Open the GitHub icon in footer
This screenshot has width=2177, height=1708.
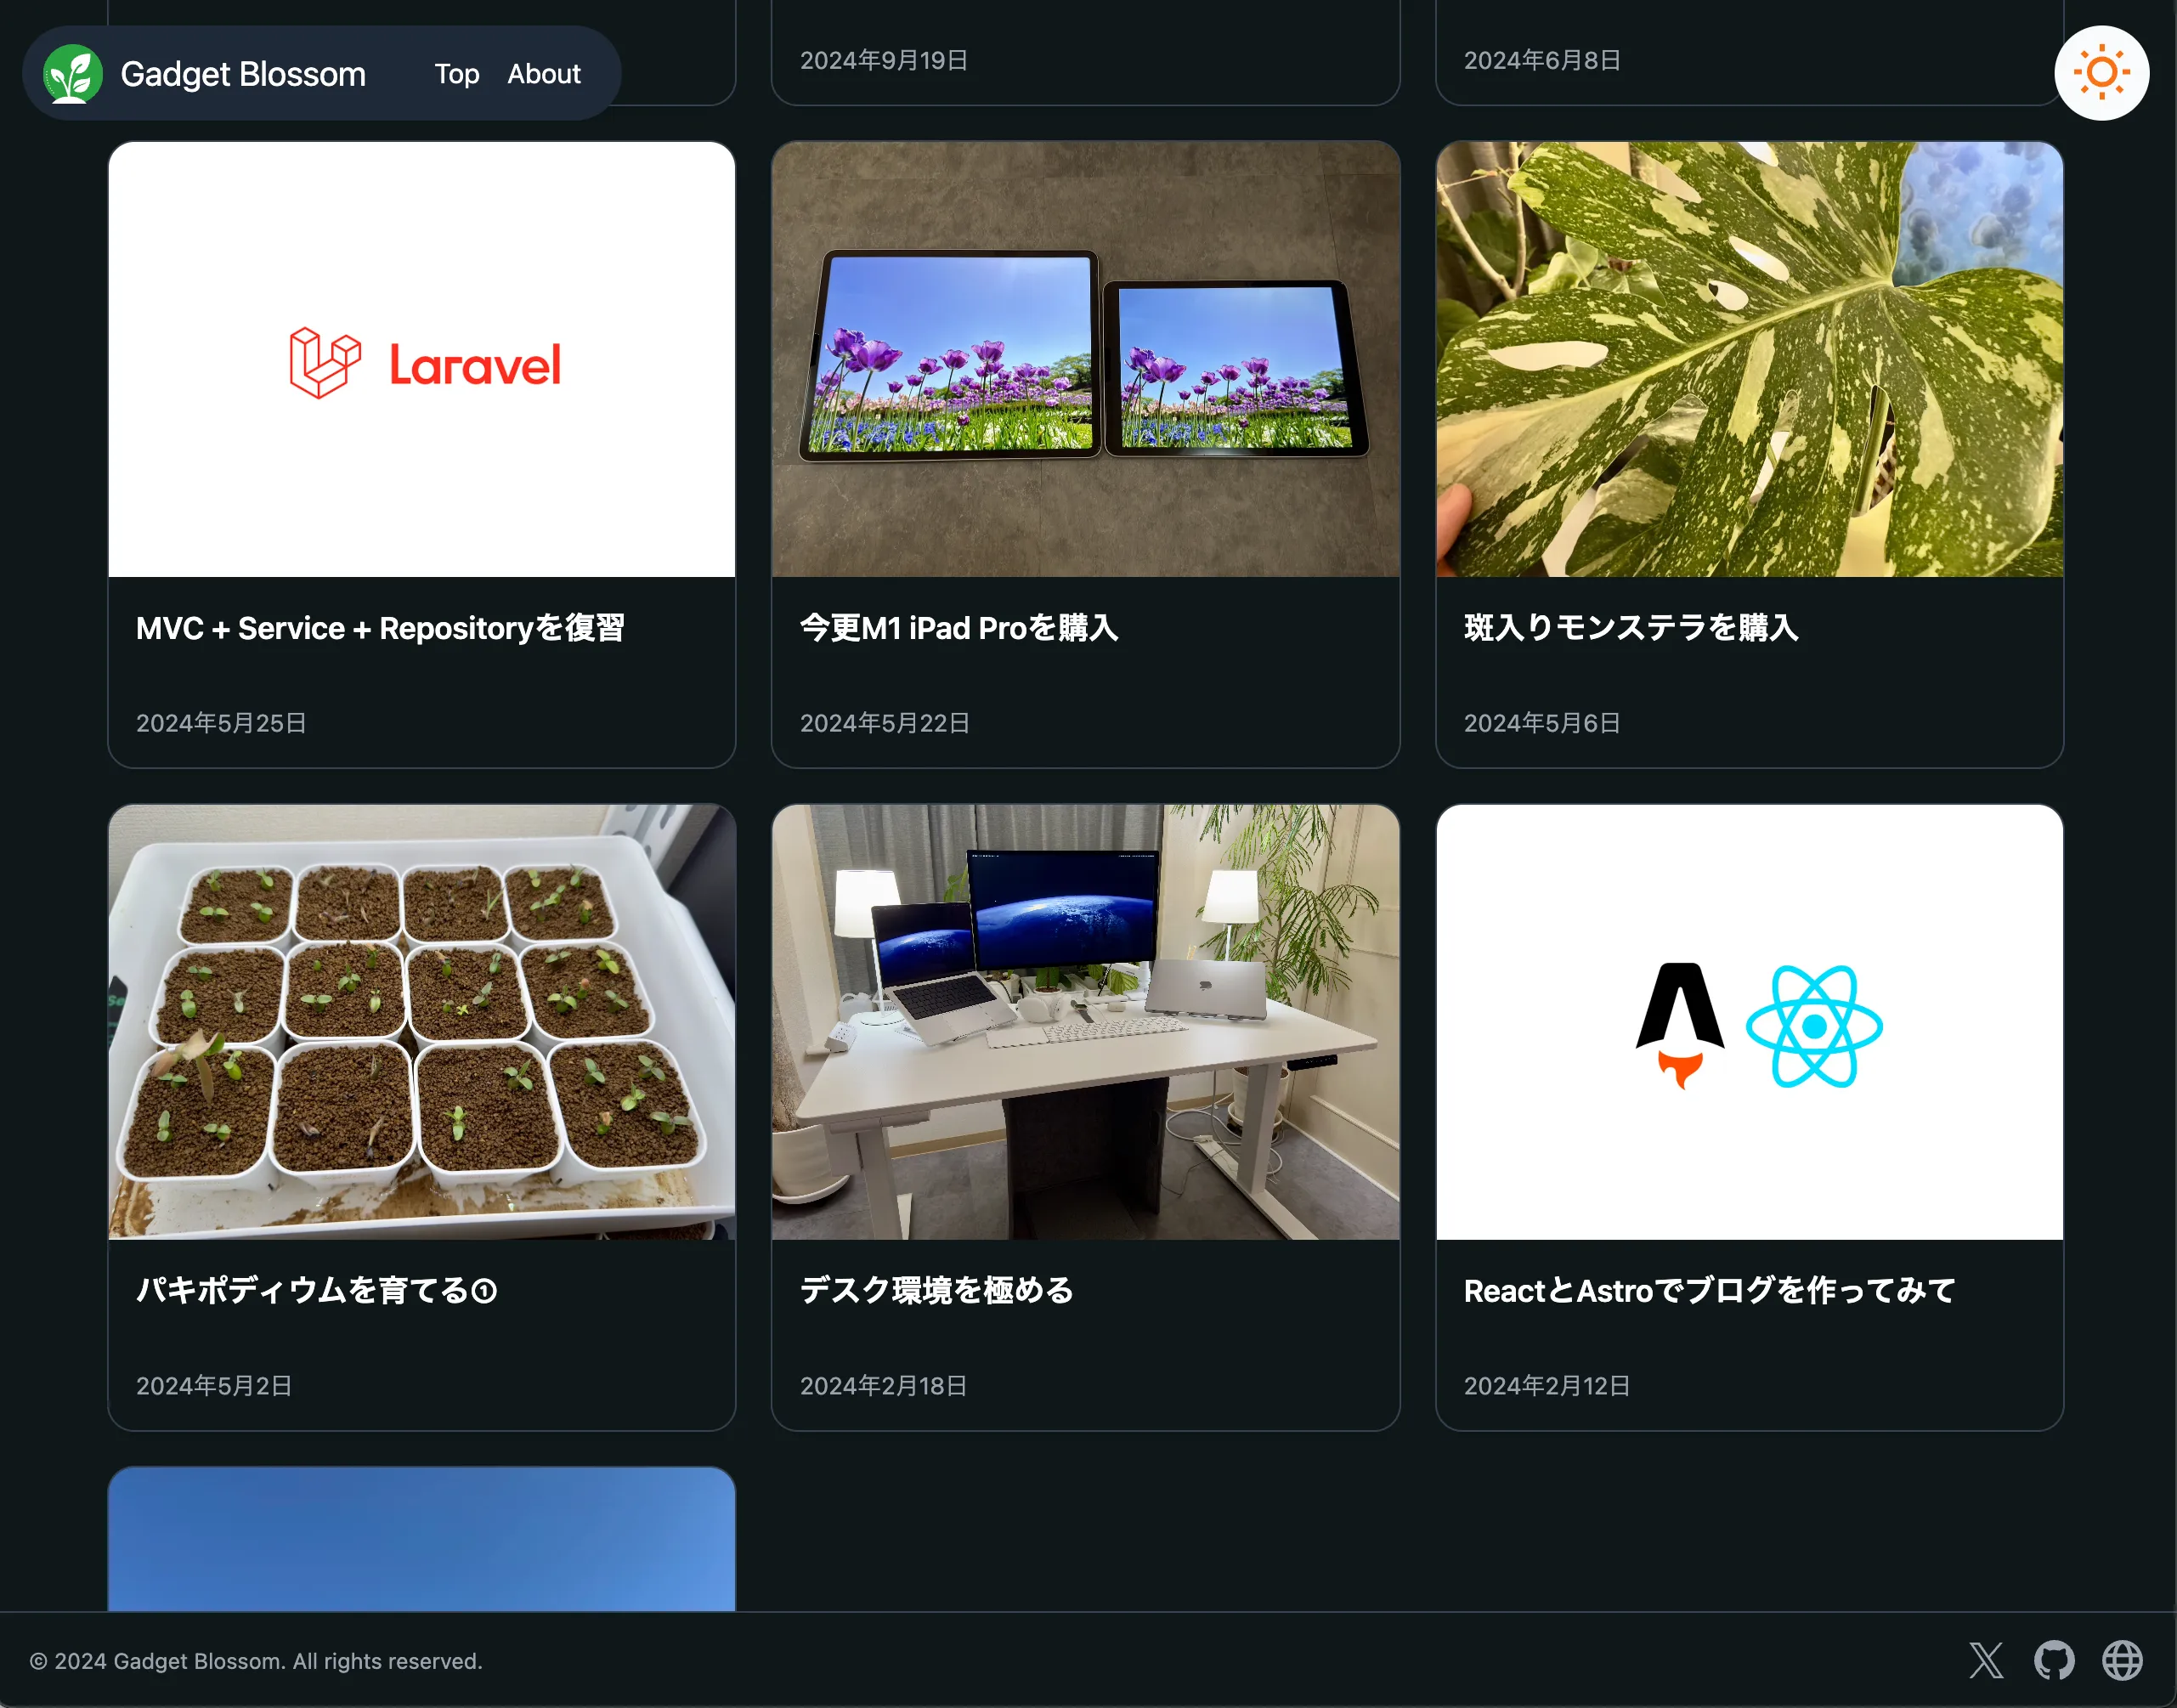tap(2056, 1661)
